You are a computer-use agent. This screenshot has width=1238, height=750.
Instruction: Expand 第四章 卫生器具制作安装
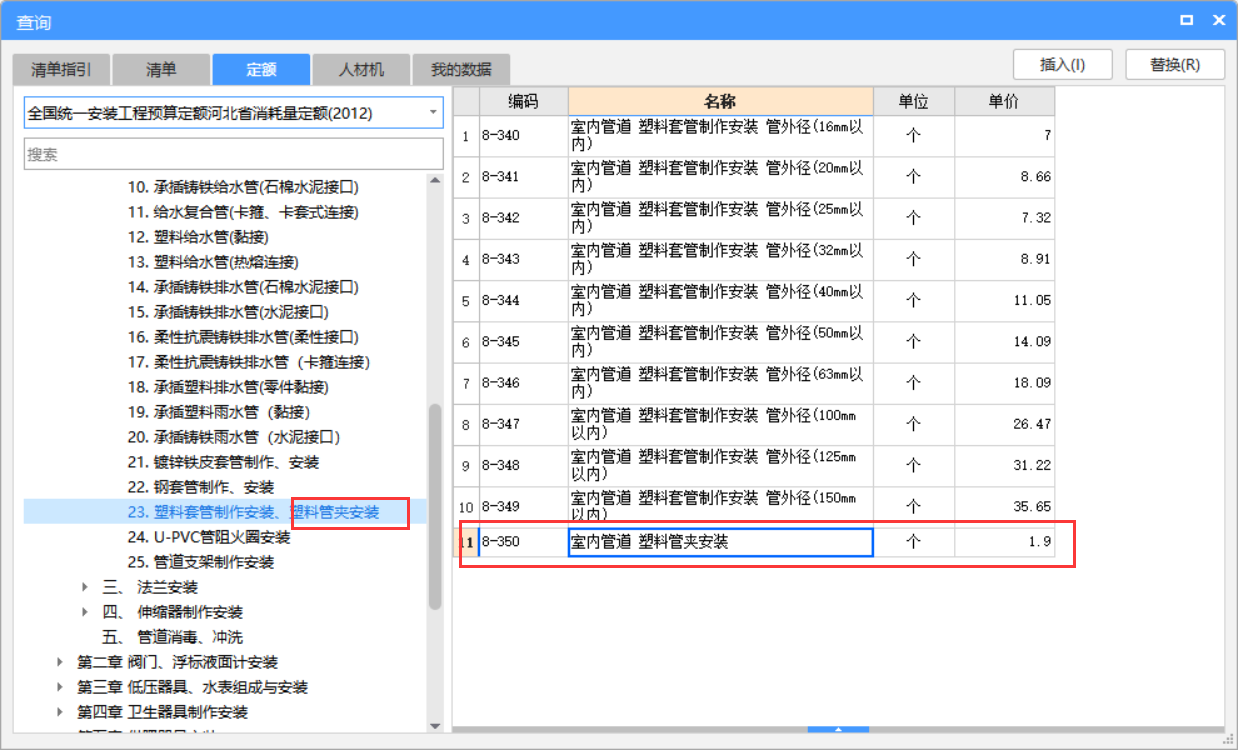(x=61, y=712)
